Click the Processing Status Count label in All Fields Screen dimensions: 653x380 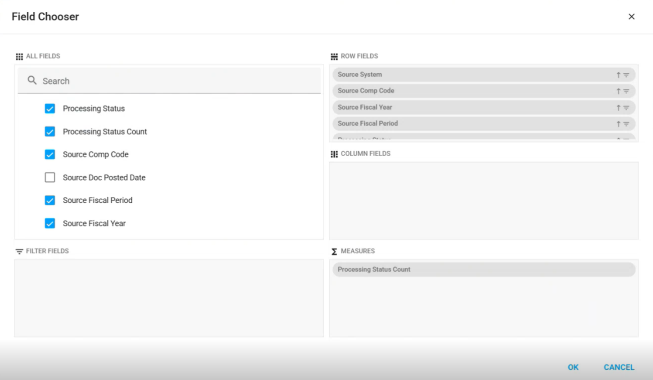(x=105, y=132)
